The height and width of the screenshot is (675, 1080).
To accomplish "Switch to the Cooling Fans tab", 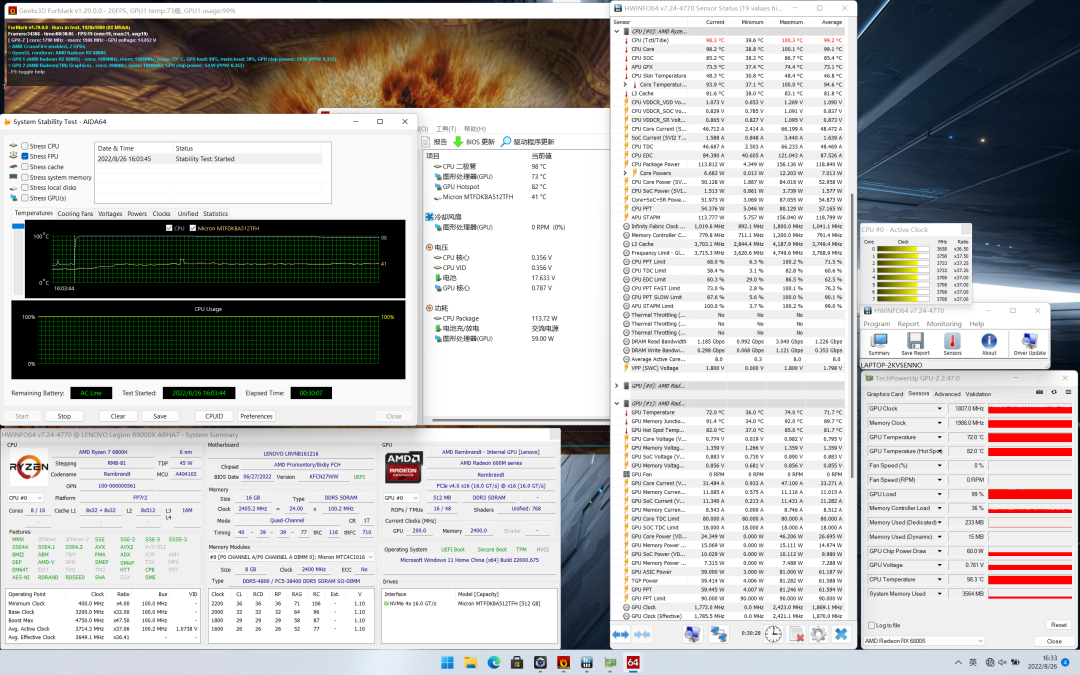I will pos(75,213).
